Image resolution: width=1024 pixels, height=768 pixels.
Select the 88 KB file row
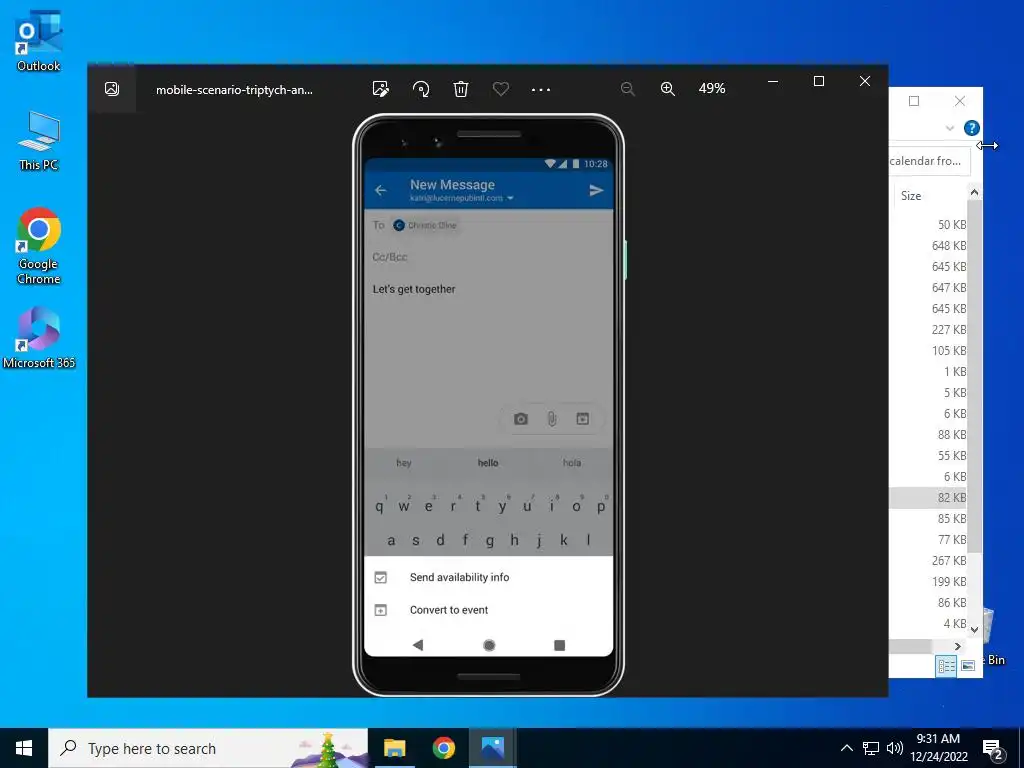[x=928, y=434]
